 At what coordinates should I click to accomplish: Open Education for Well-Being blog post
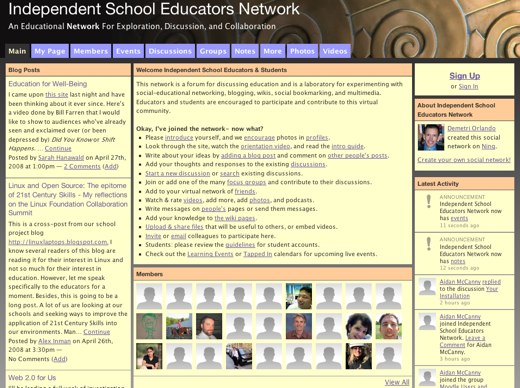(x=48, y=84)
